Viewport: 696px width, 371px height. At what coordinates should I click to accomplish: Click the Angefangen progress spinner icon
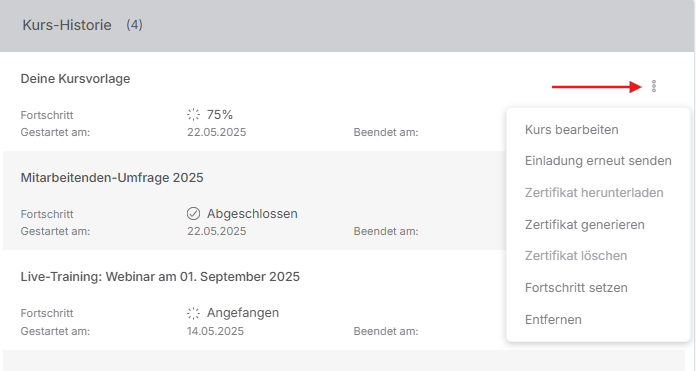click(194, 313)
